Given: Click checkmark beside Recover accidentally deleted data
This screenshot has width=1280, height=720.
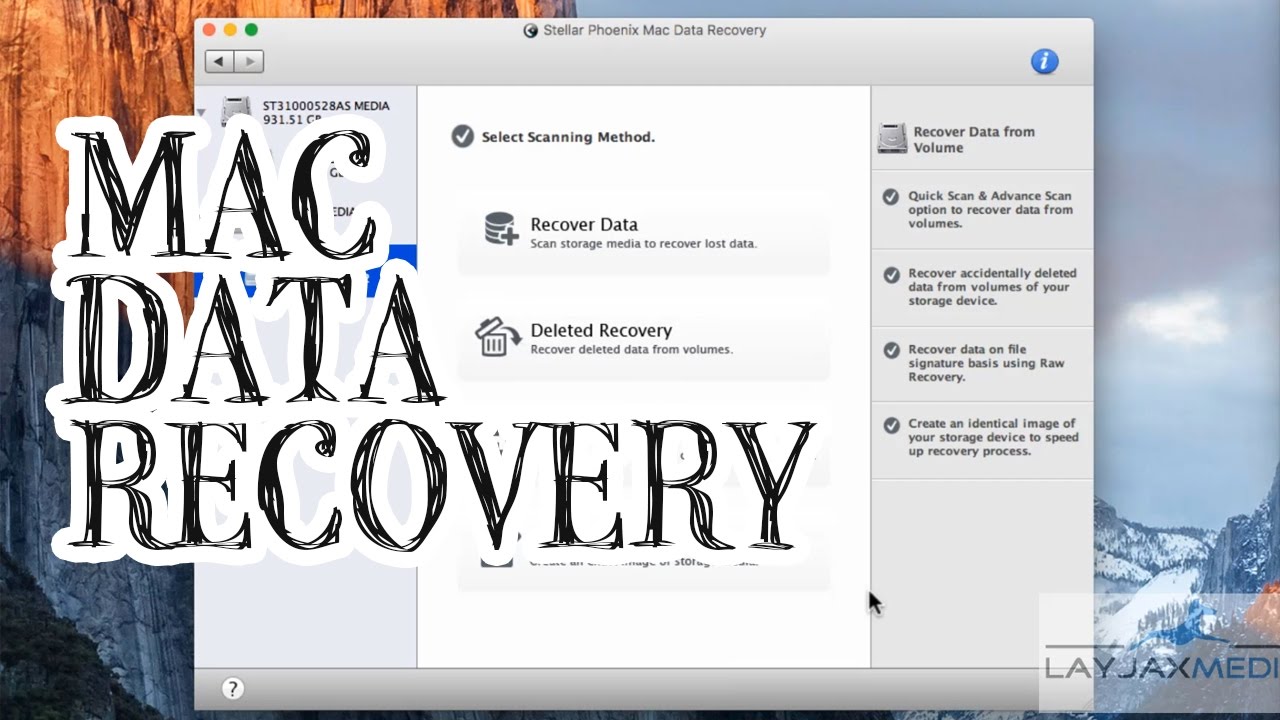Looking at the screenshot, I should [x=890, y=274].
